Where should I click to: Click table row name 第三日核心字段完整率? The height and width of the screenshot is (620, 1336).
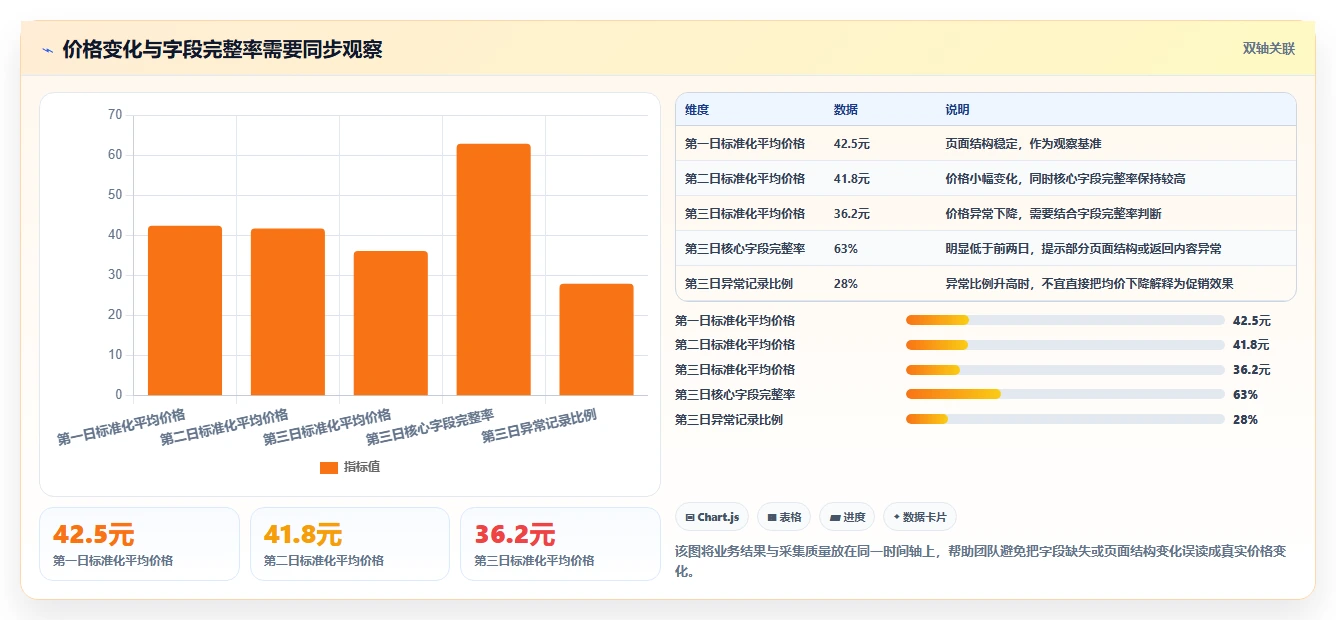coord(745,249)
